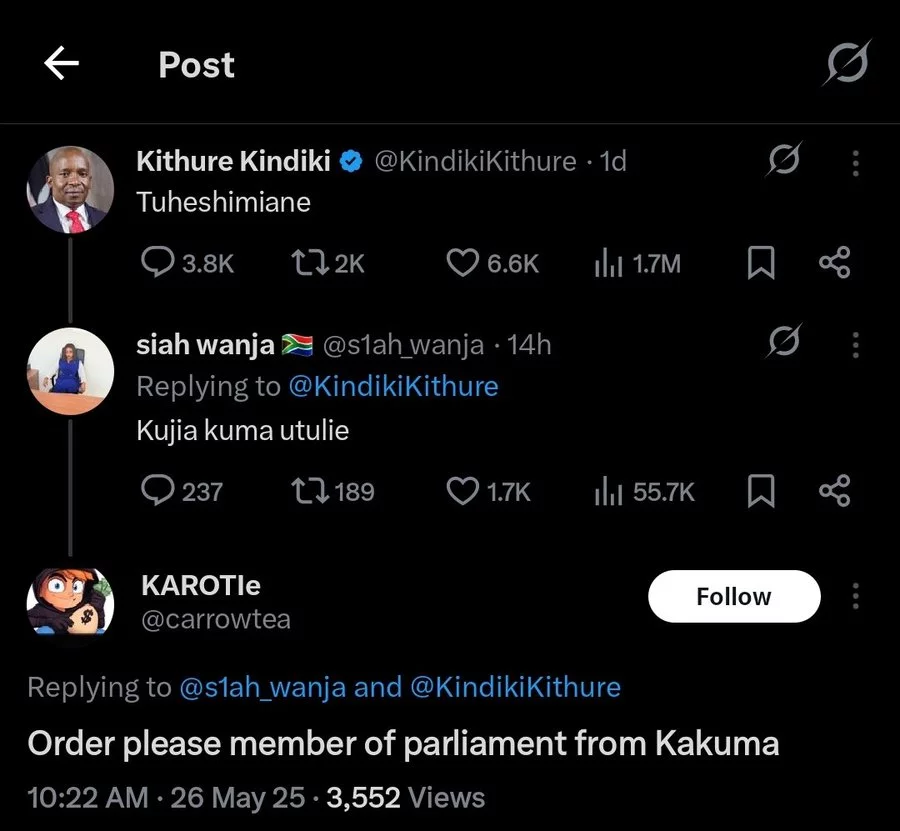Like Kithure Kindiki's post
Screen dimensions: 900x831
pos(461,263)
